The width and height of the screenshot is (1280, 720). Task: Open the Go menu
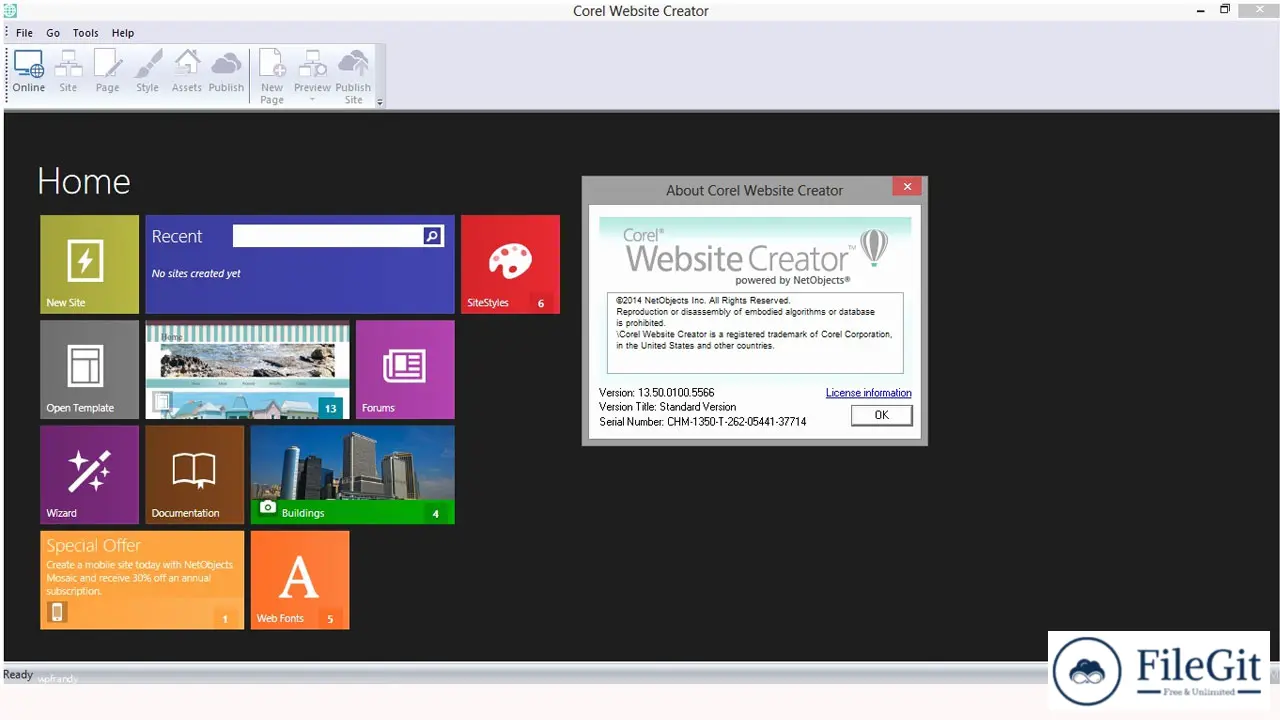(53, 33)
